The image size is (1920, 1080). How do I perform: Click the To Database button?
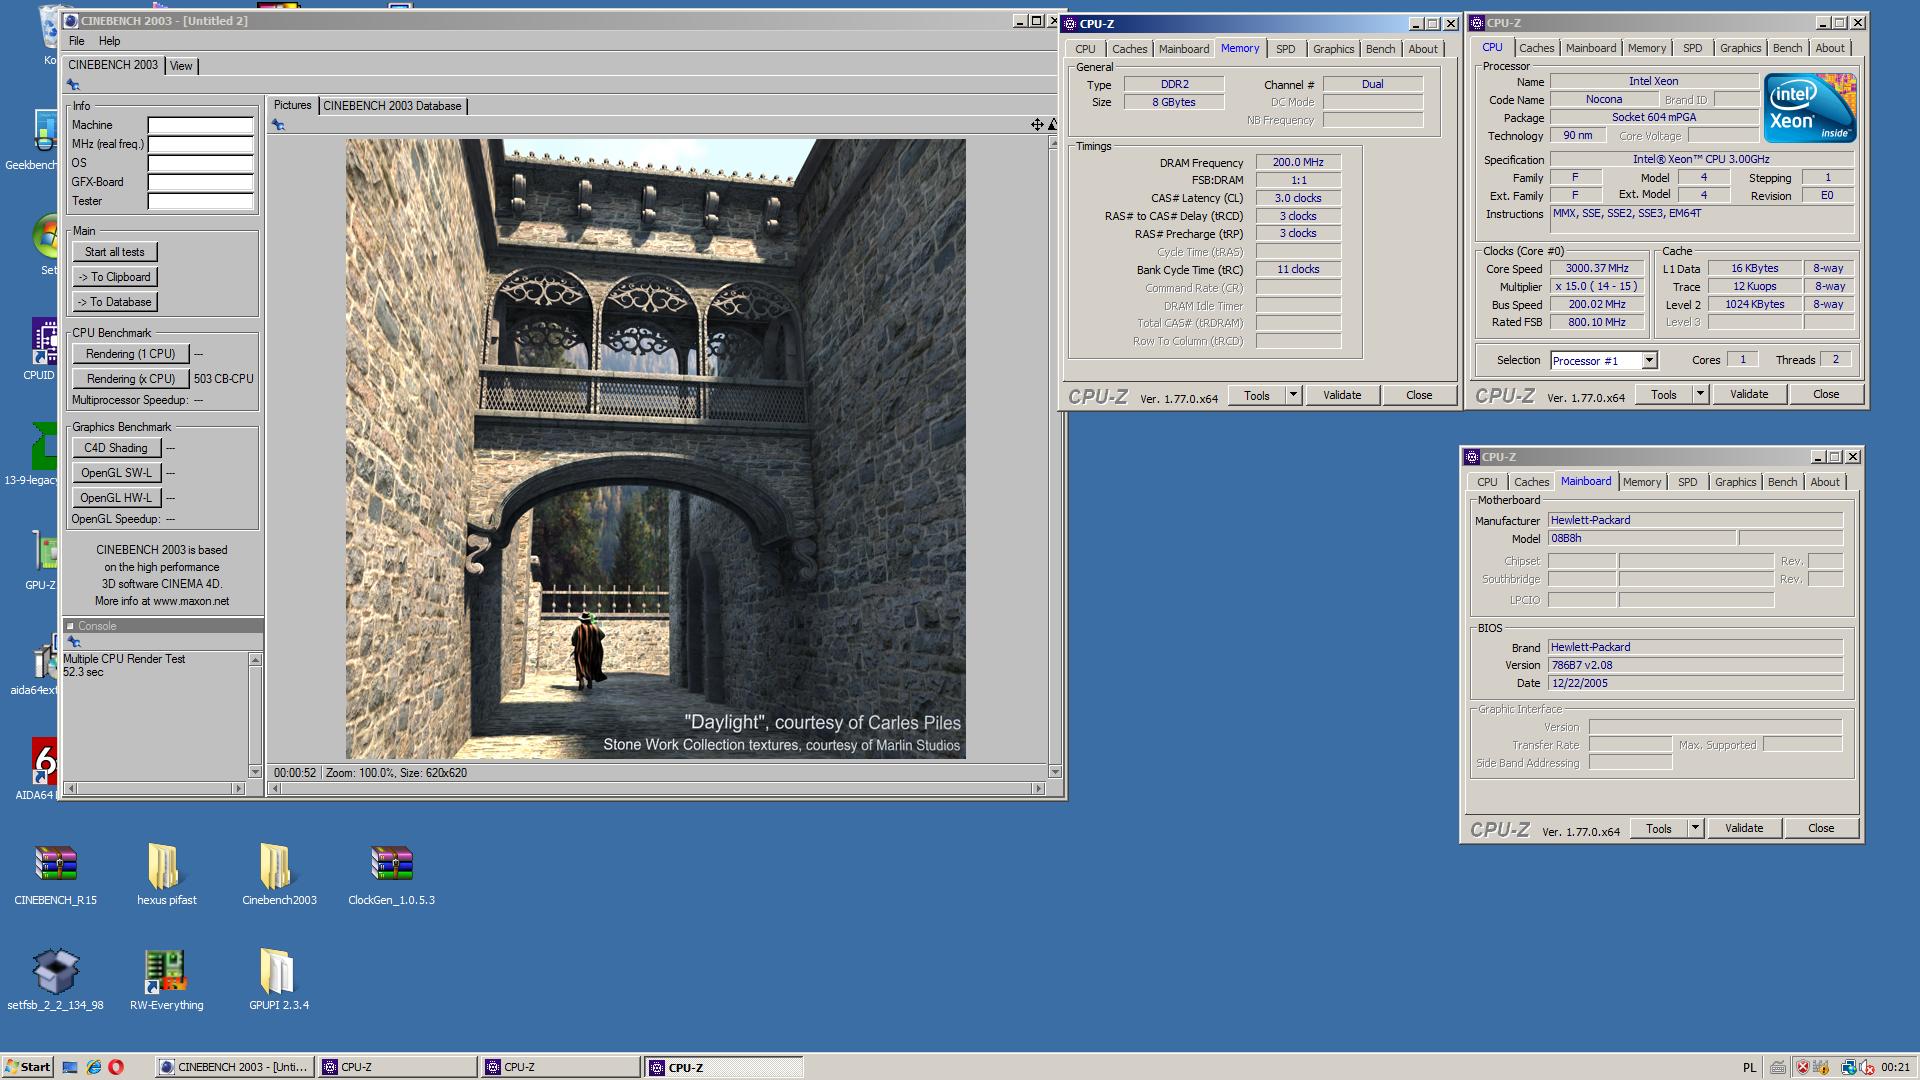[x=115, y=302]
